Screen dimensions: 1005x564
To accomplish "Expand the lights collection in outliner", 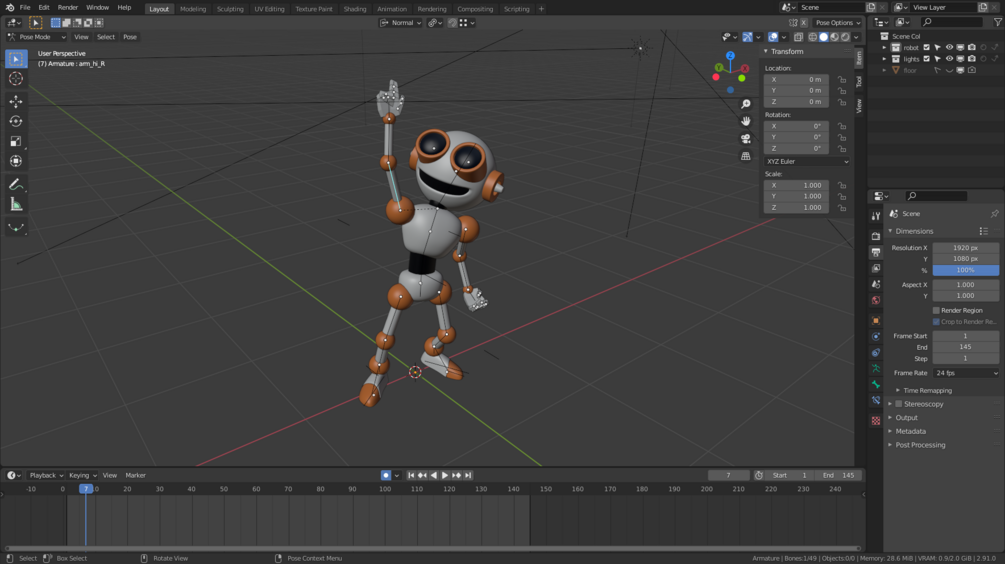I will pyautogui.click(x=885, y=59).
